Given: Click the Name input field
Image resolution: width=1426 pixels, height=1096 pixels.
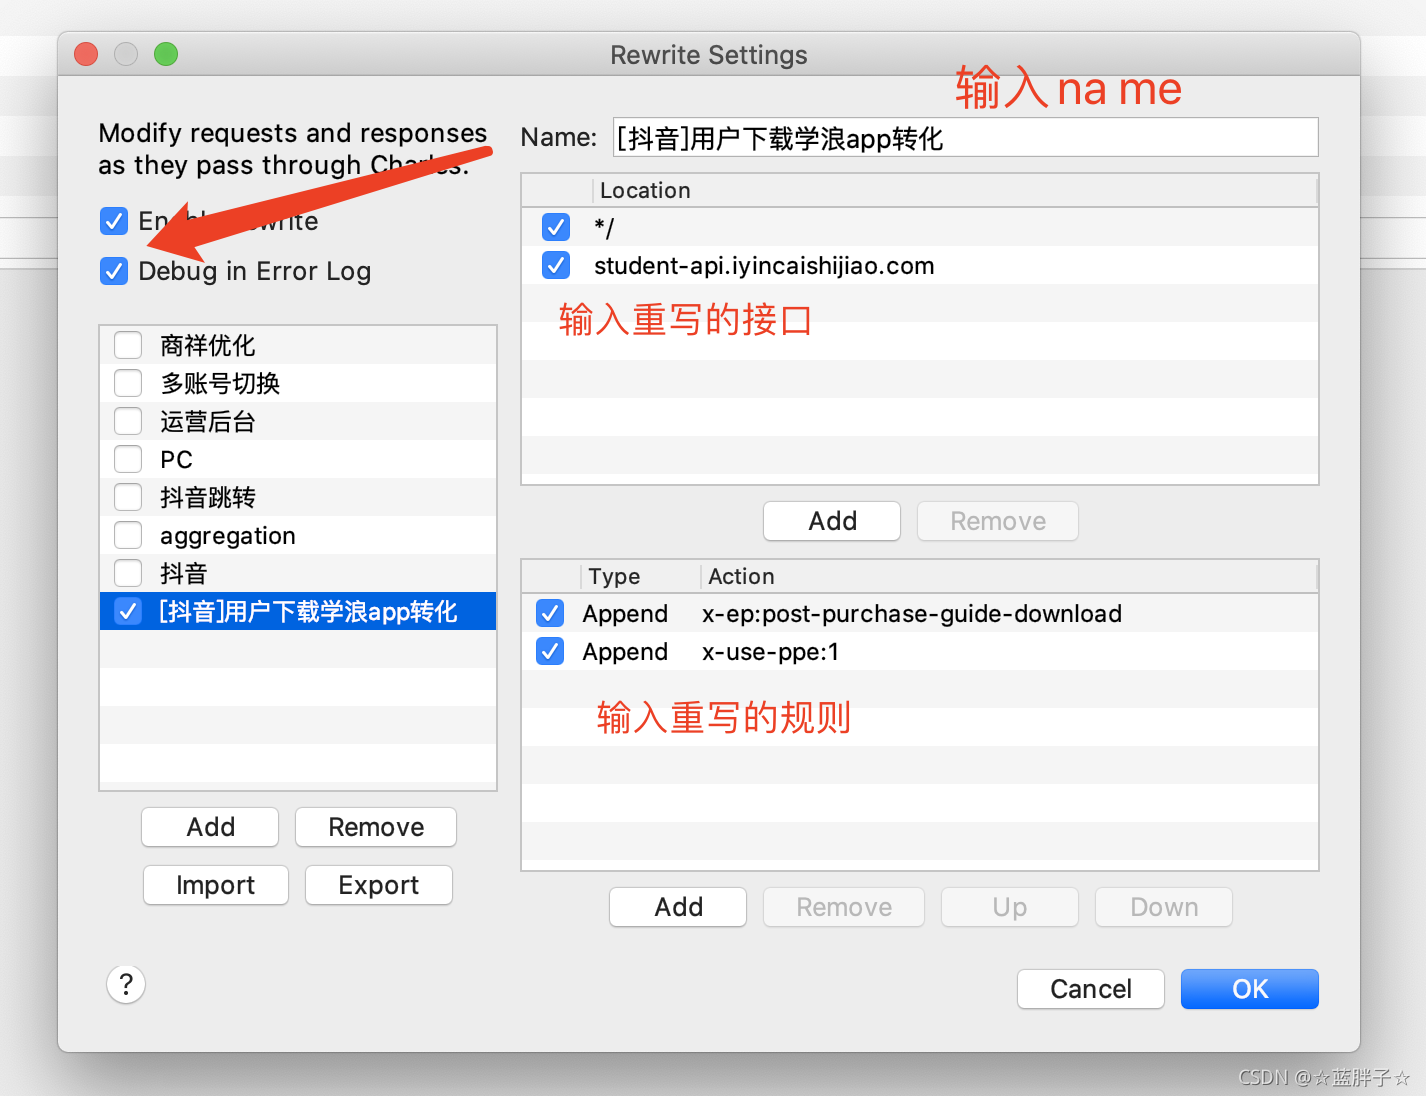Looking at the screenshot, I should [x=965, y=137].
